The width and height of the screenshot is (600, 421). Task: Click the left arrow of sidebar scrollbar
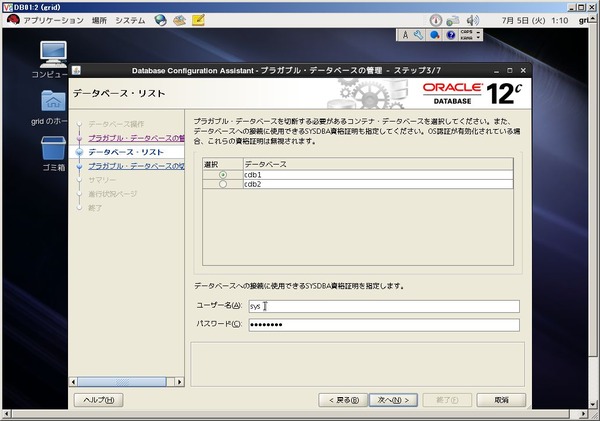pyautogui.click(x=73, y=382)
